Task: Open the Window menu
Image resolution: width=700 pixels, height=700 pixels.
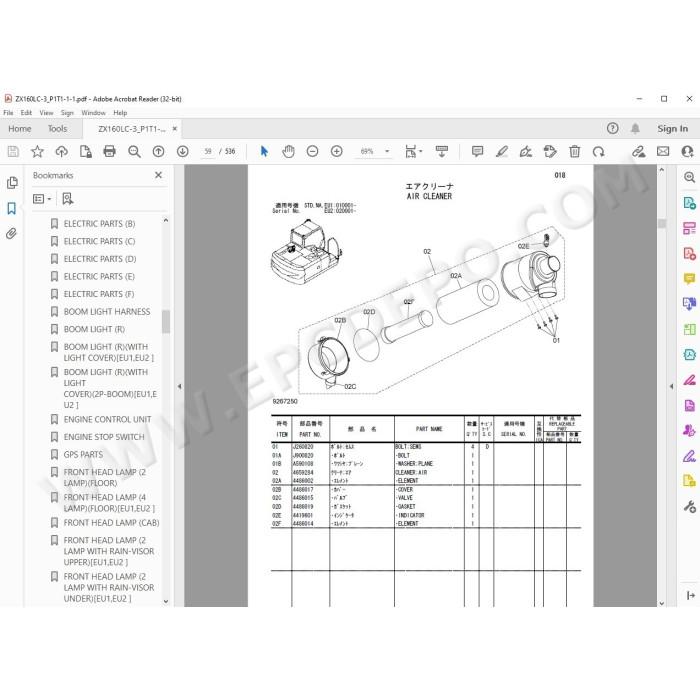Action: pyautogui.click(x=93, y=113)
